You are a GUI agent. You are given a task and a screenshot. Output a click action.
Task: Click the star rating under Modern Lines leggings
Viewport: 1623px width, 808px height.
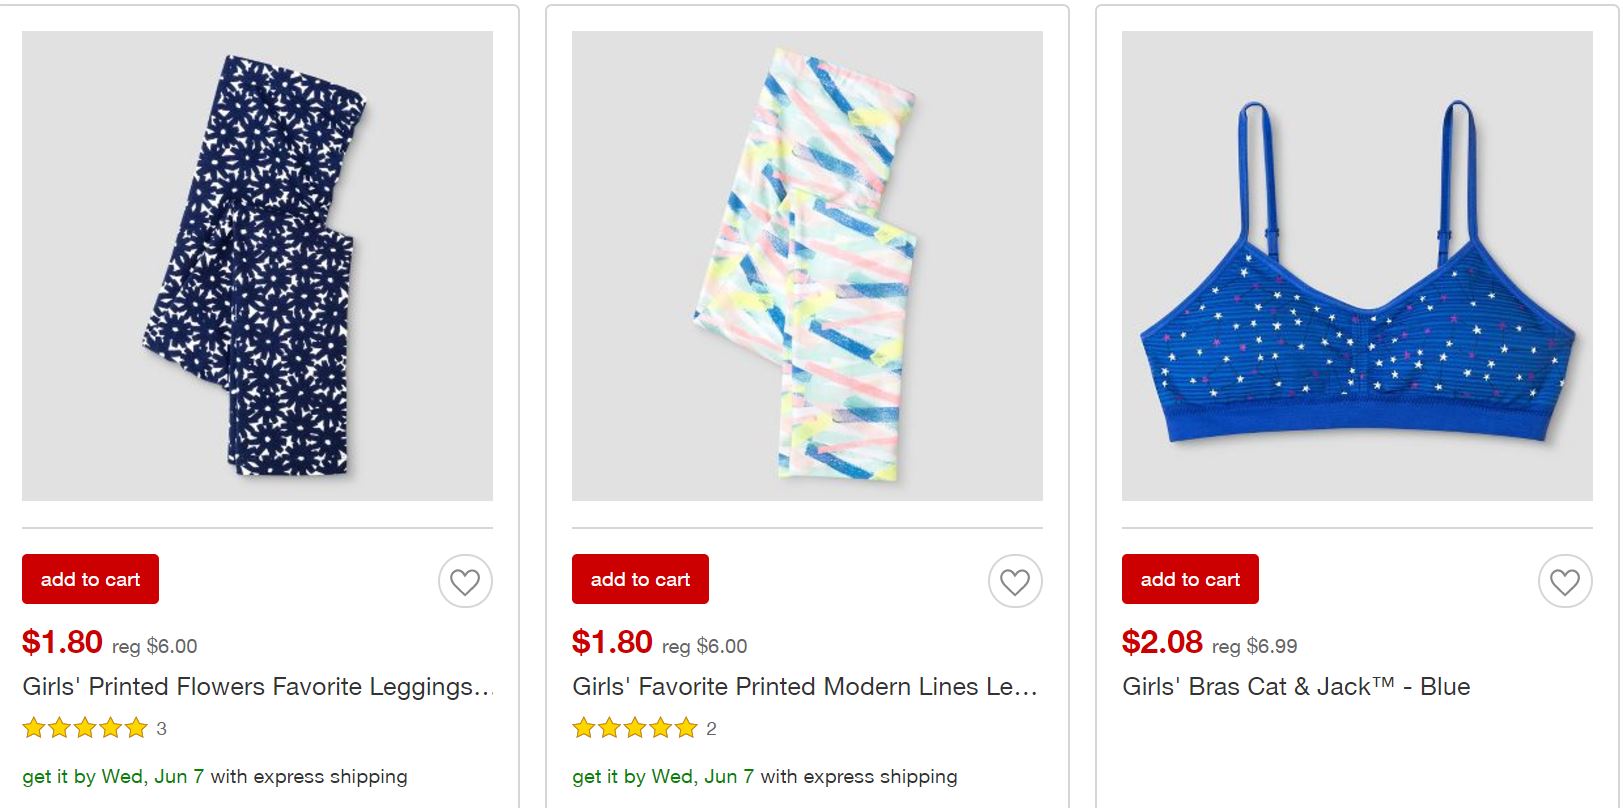tap(635, 728)
